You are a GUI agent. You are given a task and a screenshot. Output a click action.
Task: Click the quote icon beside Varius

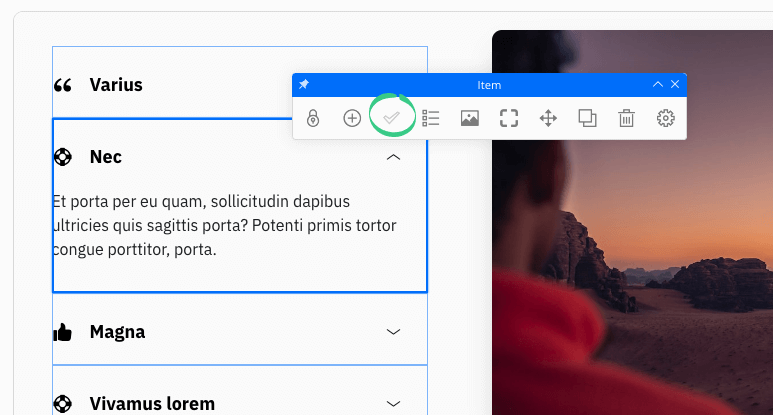click(x=63, y=85)
